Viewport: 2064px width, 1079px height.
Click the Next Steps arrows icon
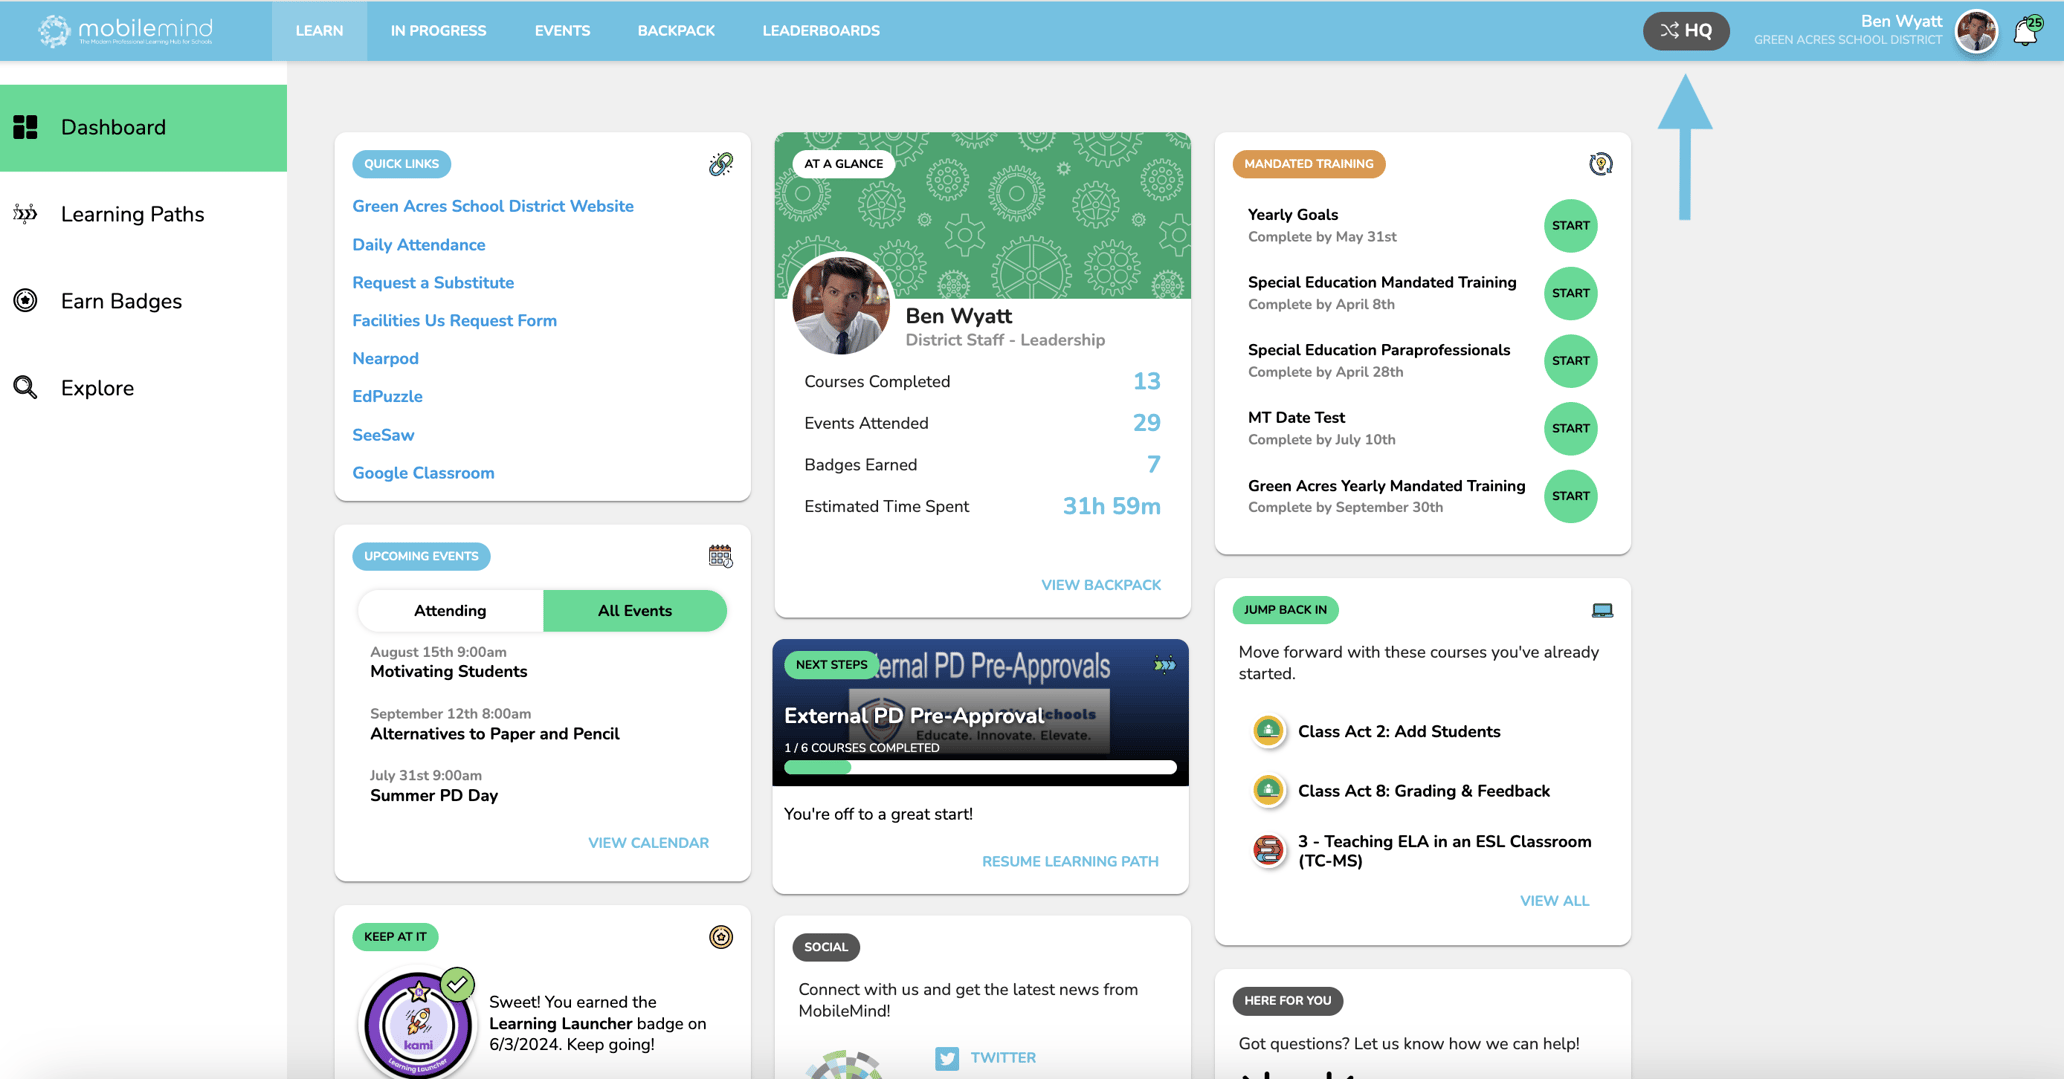coord(1164,665)
